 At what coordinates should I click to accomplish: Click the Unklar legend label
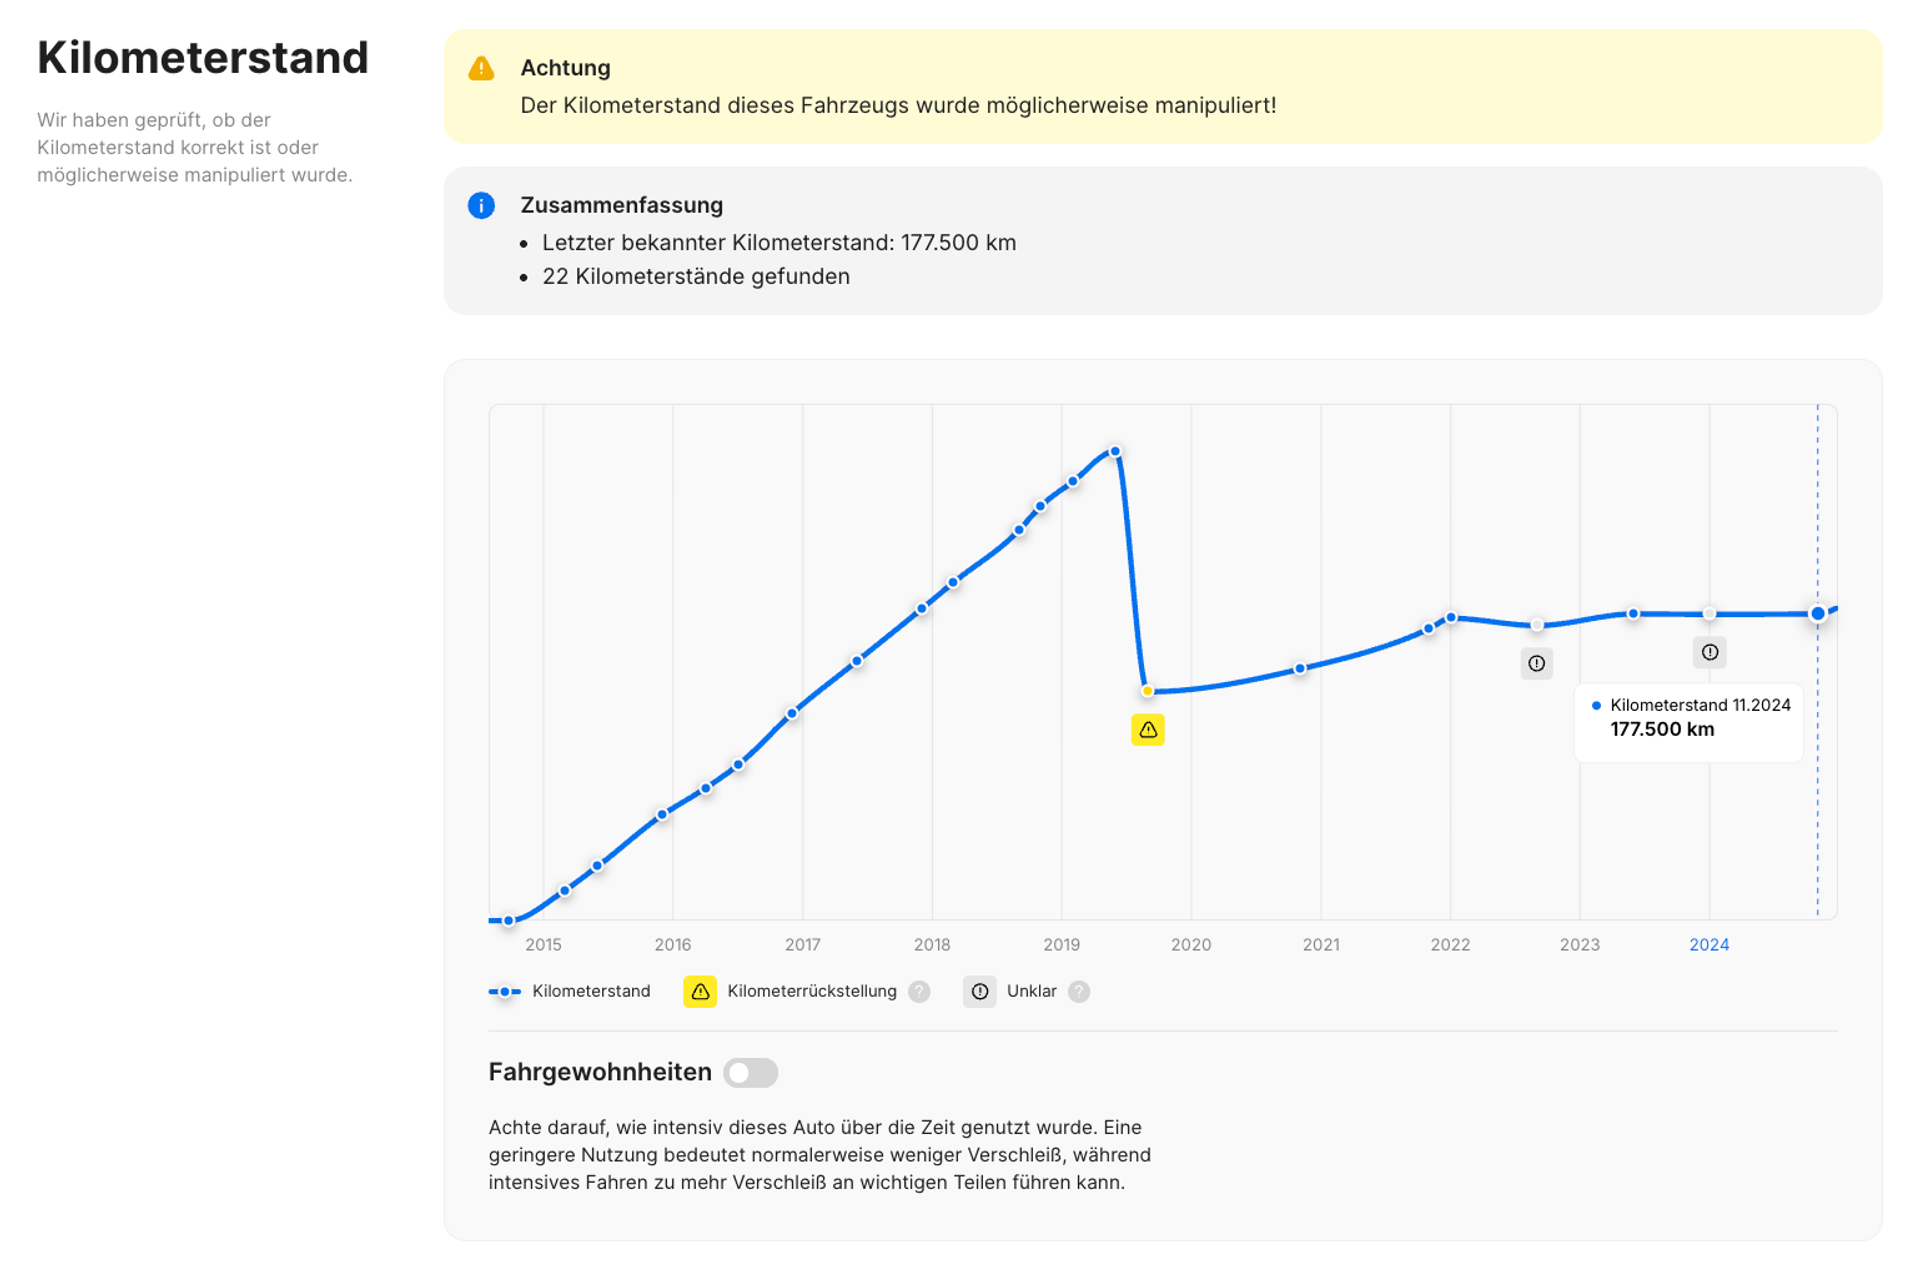coord(1031,991)
